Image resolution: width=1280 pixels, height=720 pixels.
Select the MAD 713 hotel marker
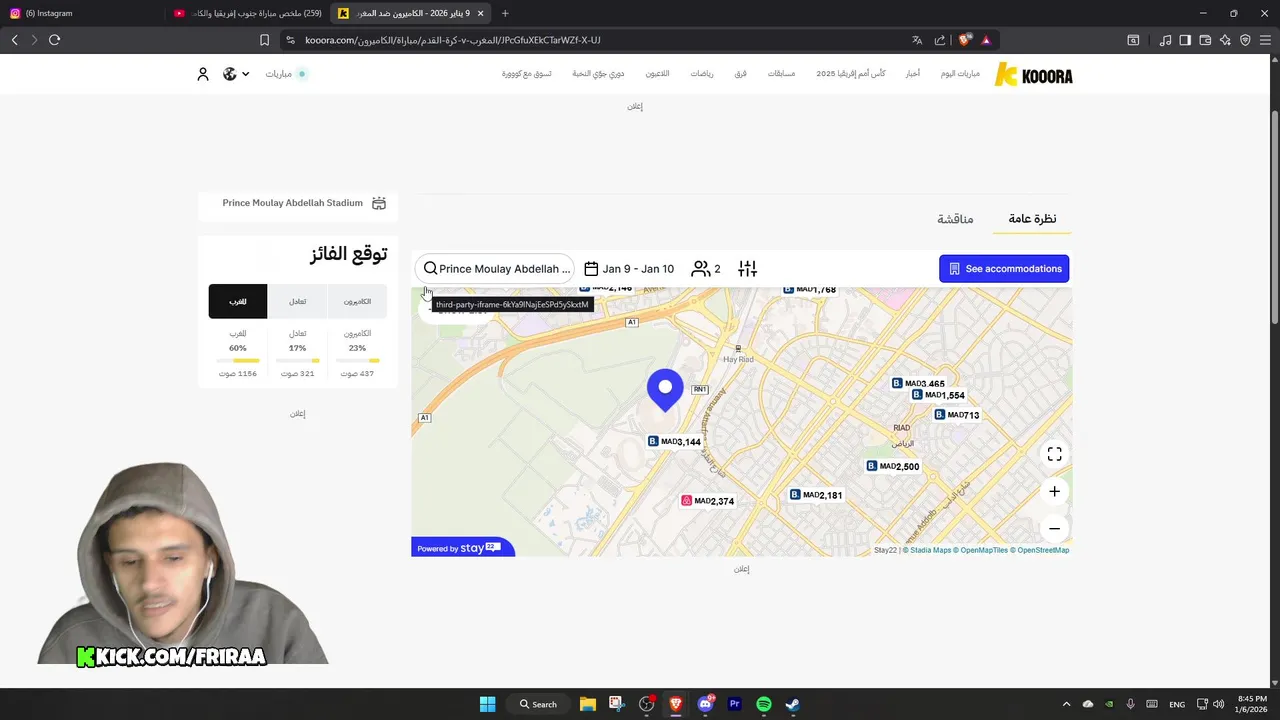pos(957,415)
